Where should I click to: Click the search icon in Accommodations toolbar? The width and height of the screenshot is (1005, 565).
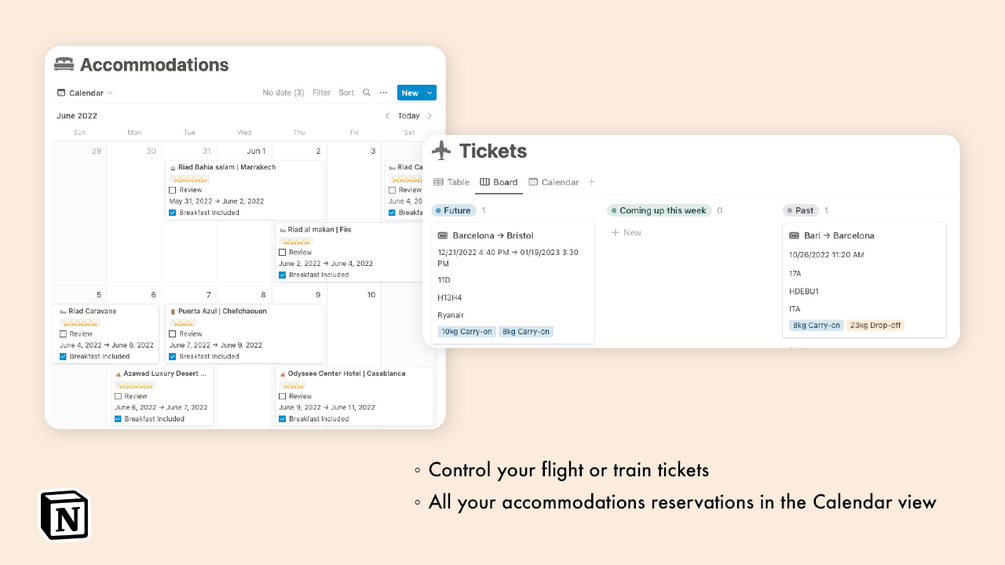[367, 93]
